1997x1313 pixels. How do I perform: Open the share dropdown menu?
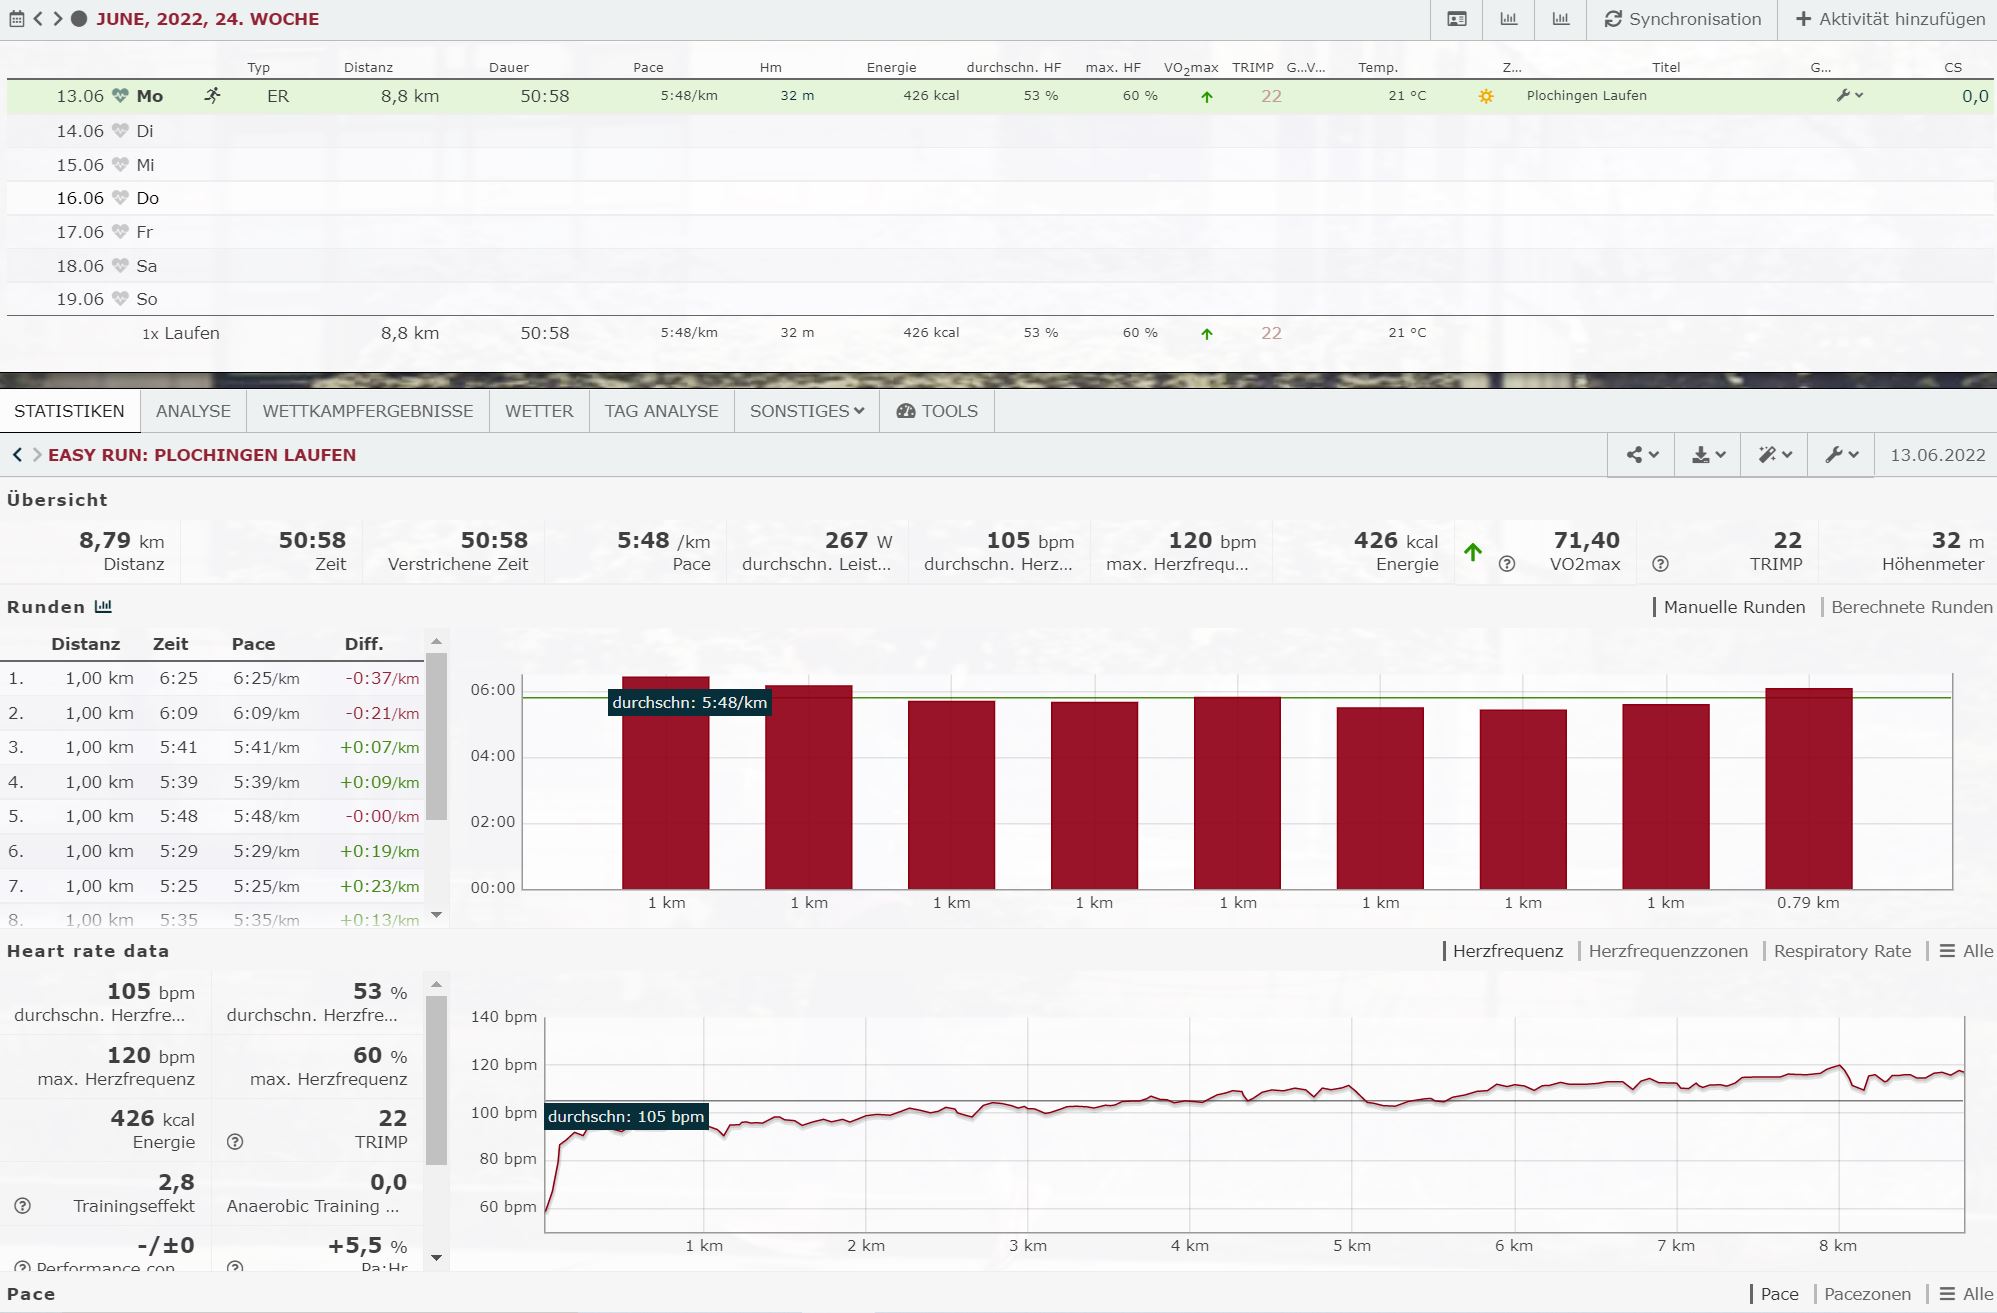[x=1641, y=455]
